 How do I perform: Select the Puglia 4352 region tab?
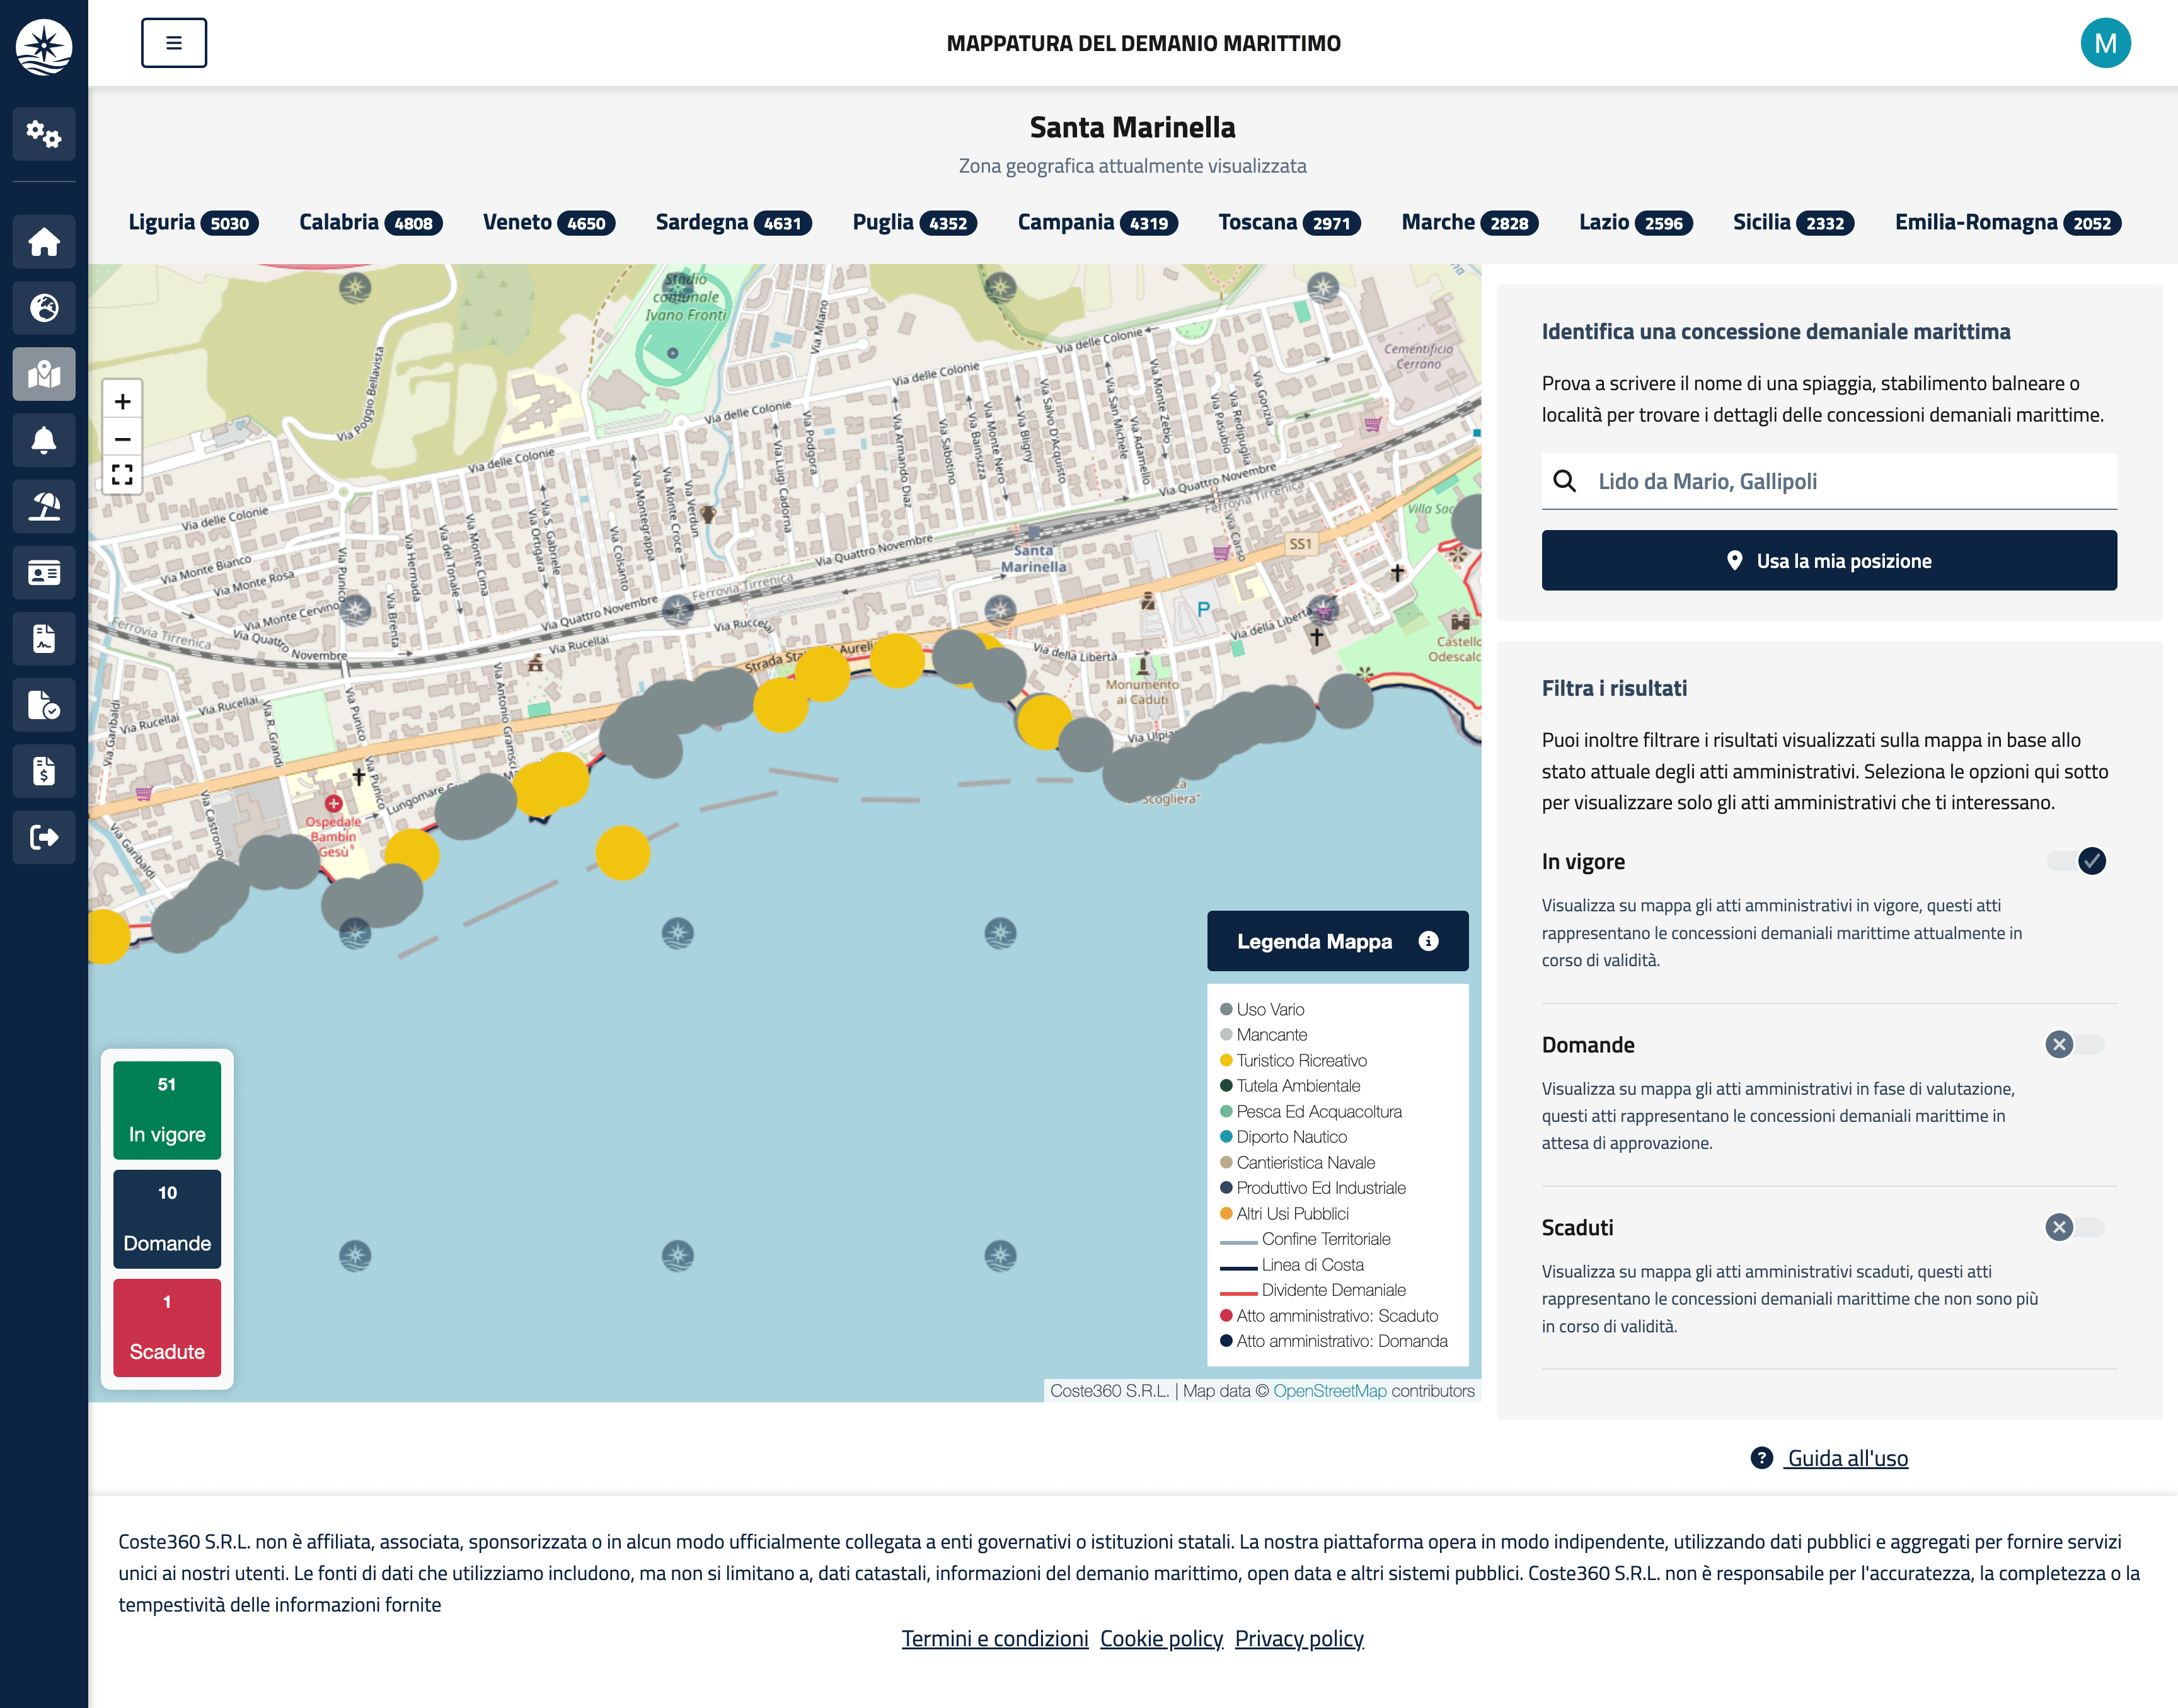tap(914, 222)
